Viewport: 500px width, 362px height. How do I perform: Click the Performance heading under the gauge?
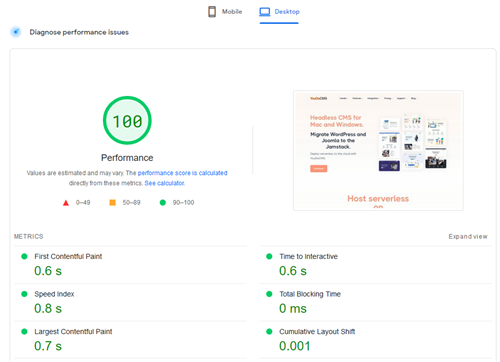coord(127,158)
